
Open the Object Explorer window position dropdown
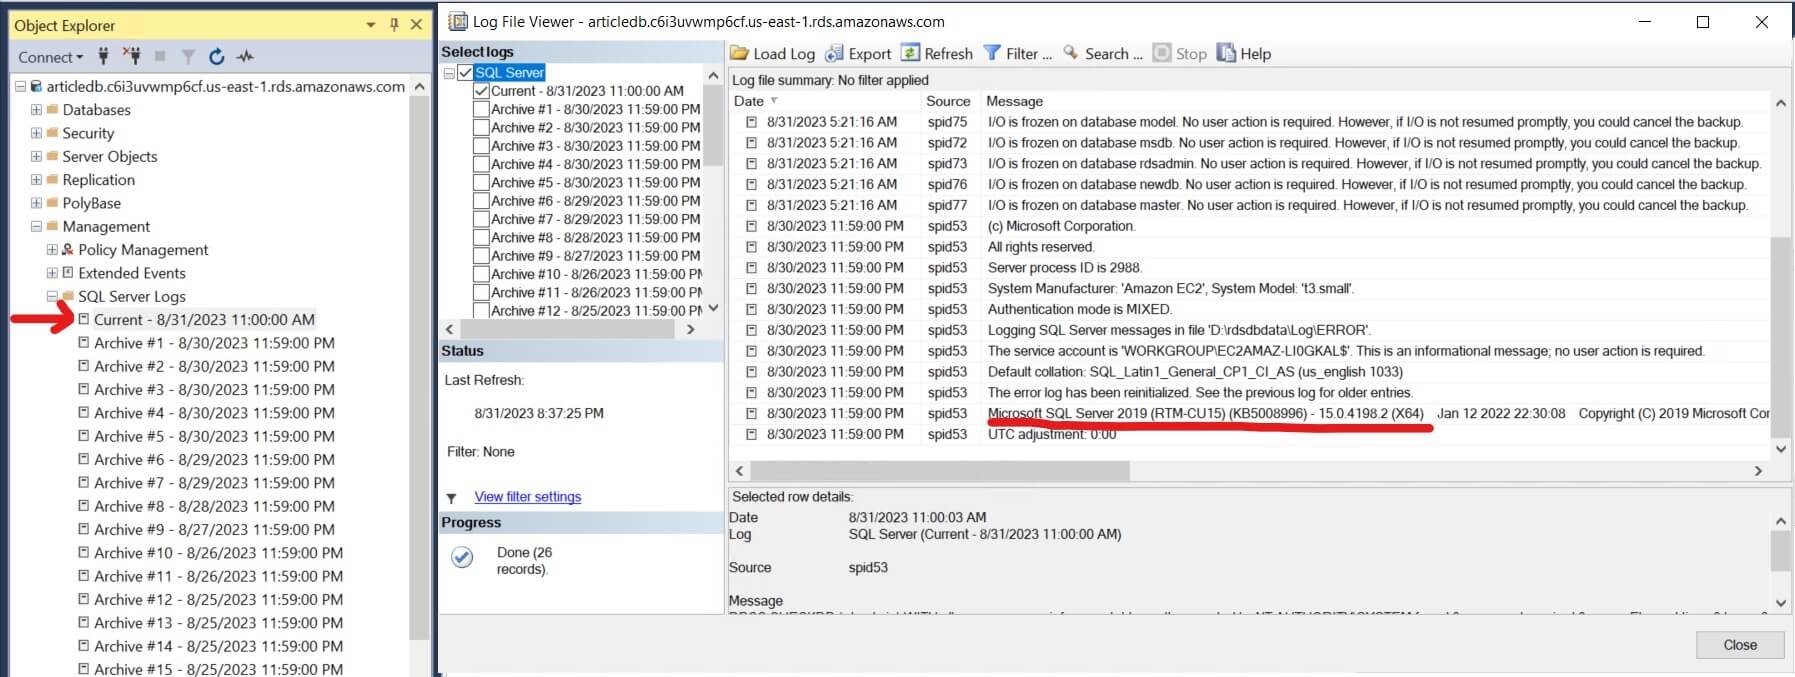370,25
